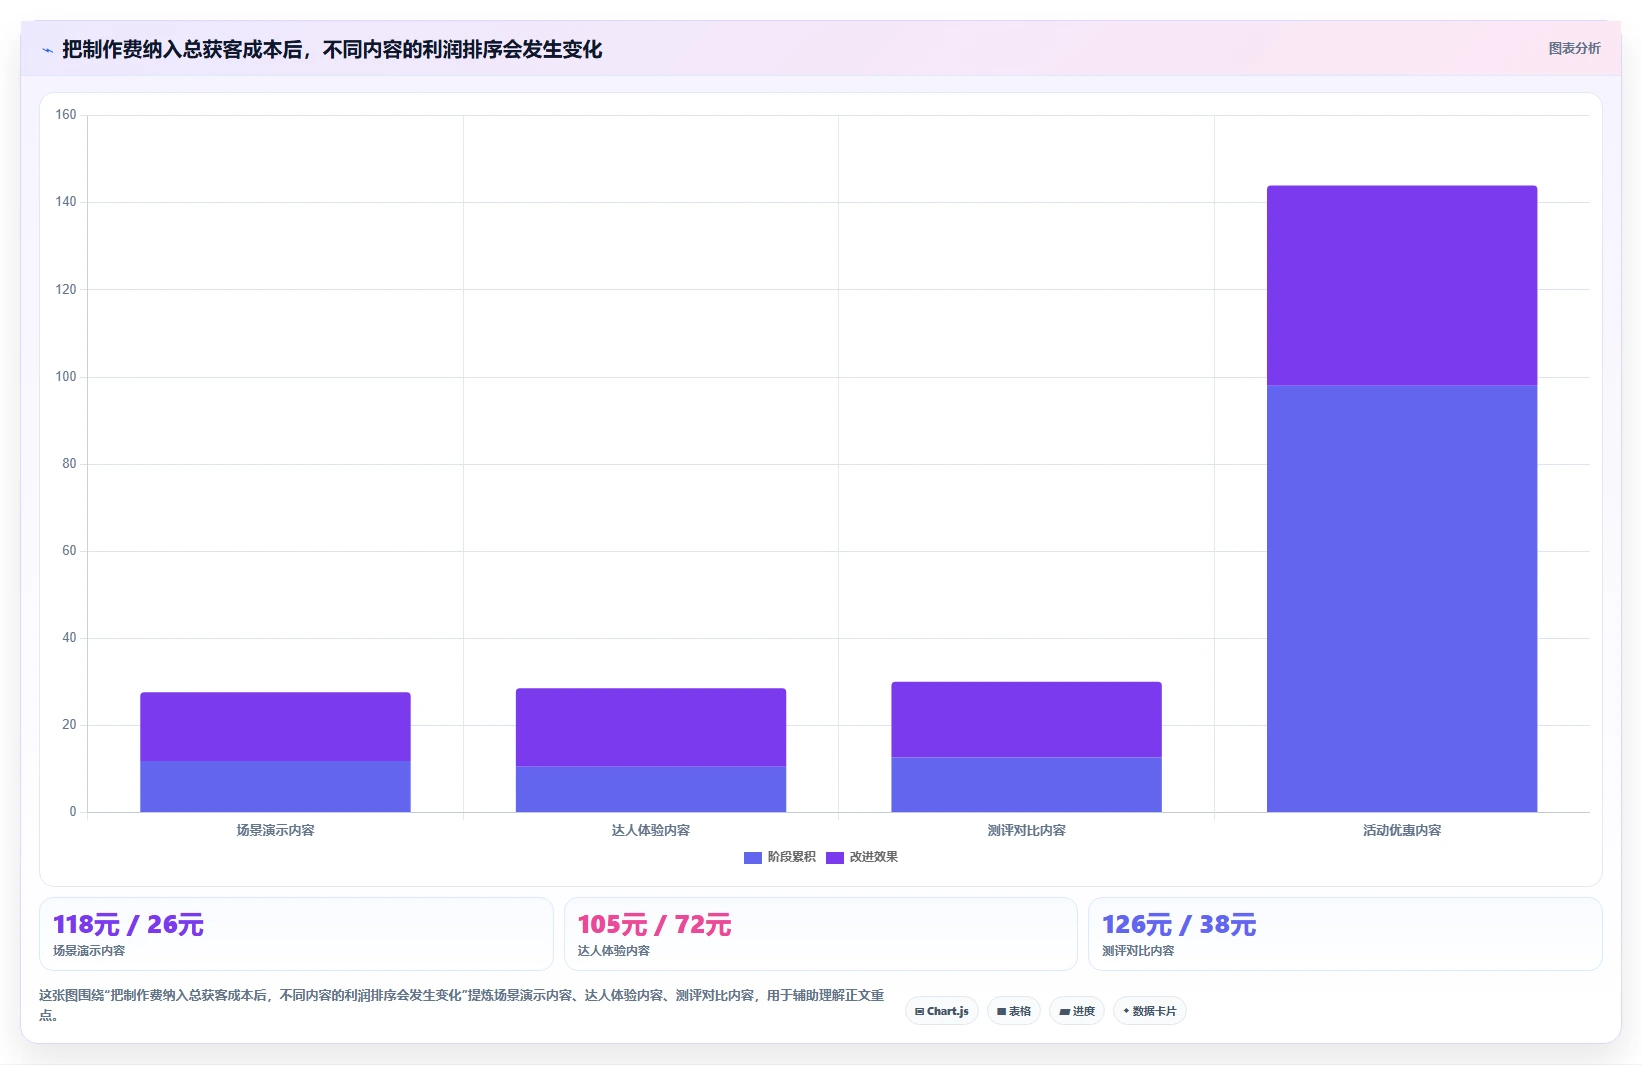Image resolution: width=1642 pixels, height=1065 pixels.
Task: Click the 达人体验内容 caption under 105元
Action: pos(614,951)
